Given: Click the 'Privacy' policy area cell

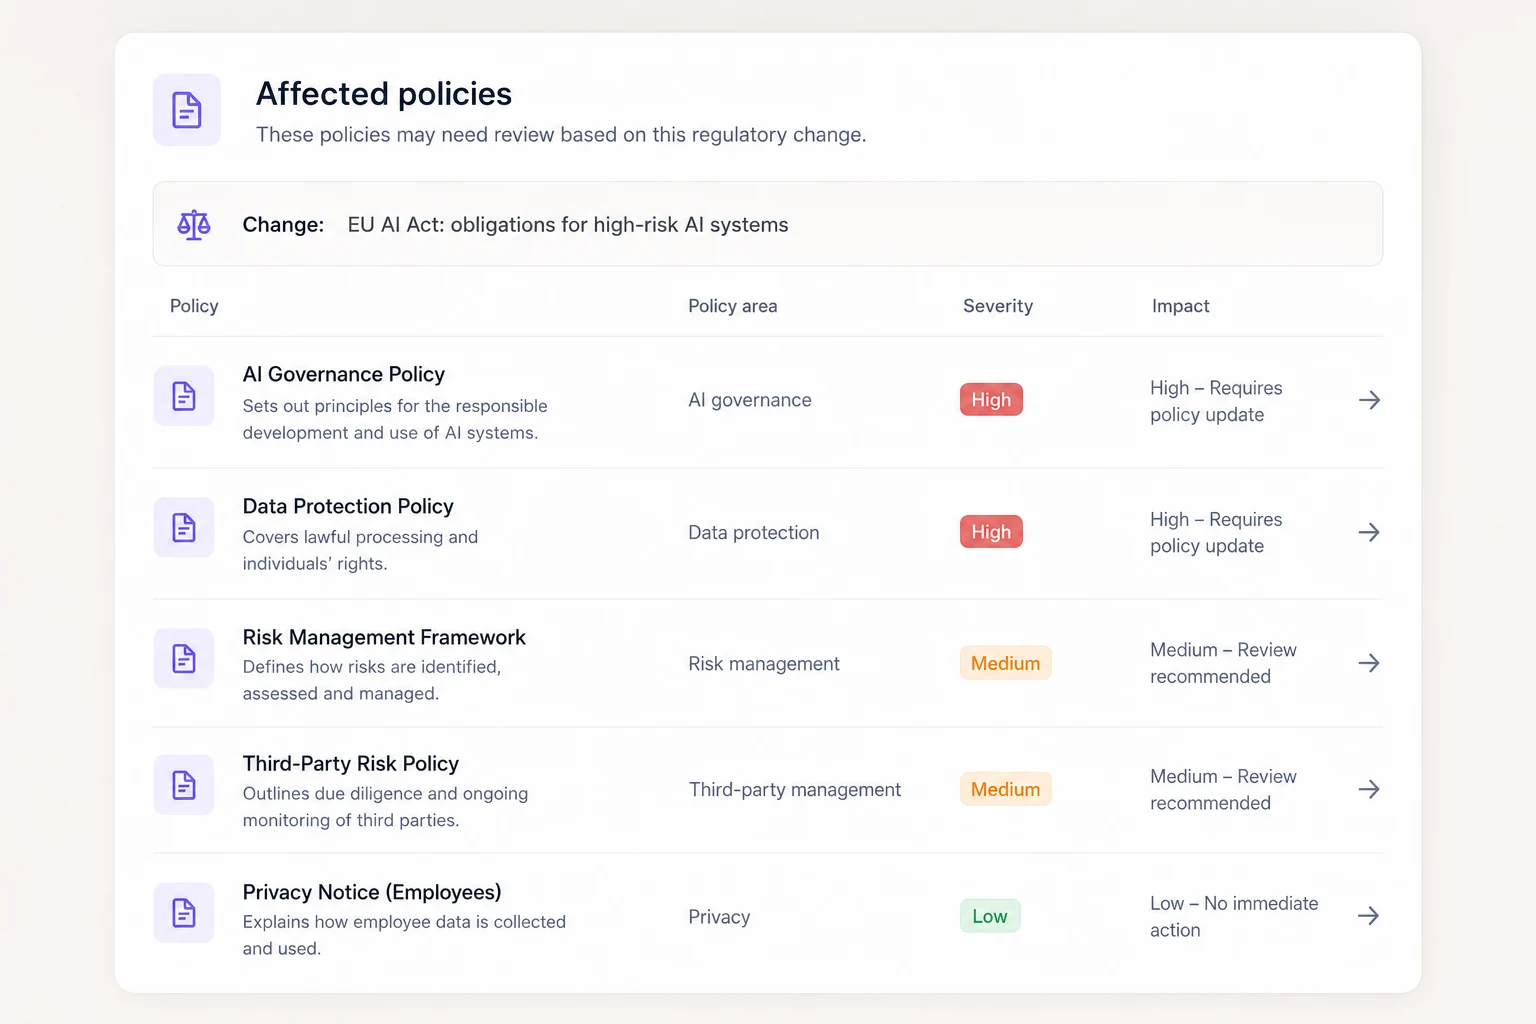Looking at the screenshot, I should click(719, 917).
